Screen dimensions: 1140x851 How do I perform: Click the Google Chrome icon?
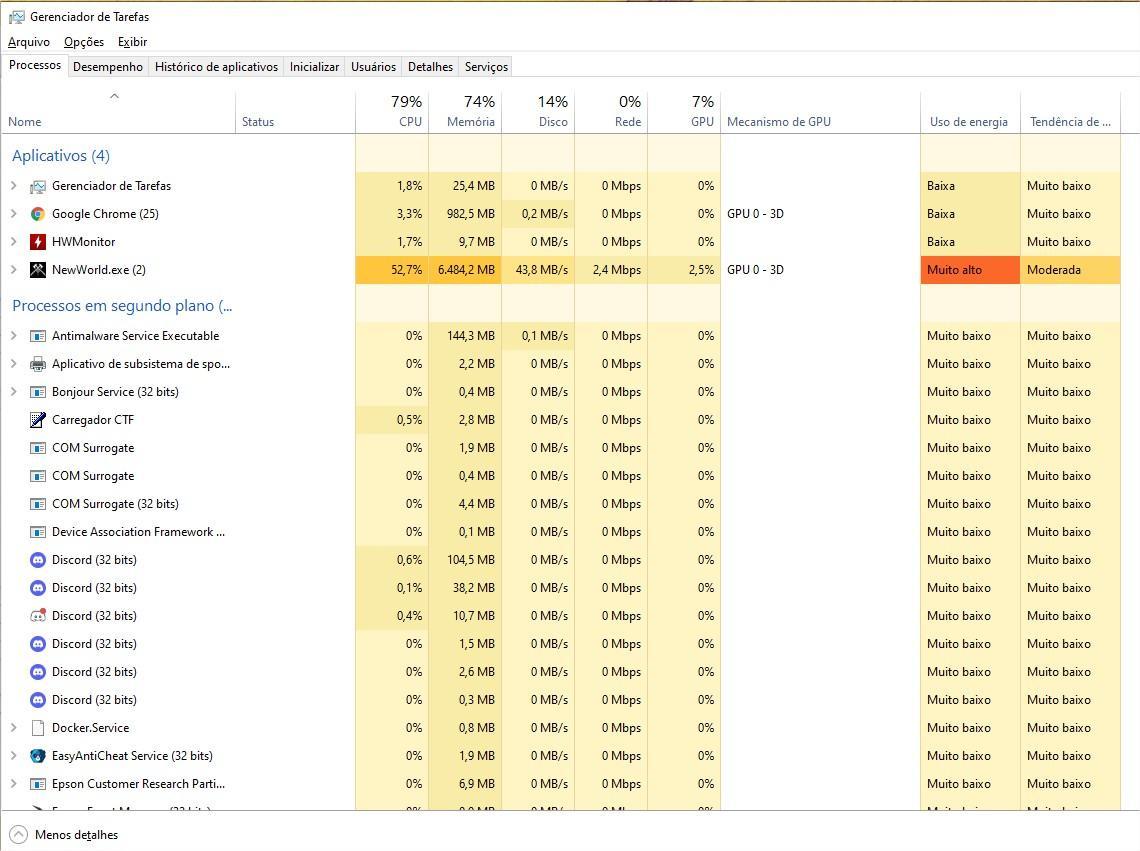[x=38, y=214]
